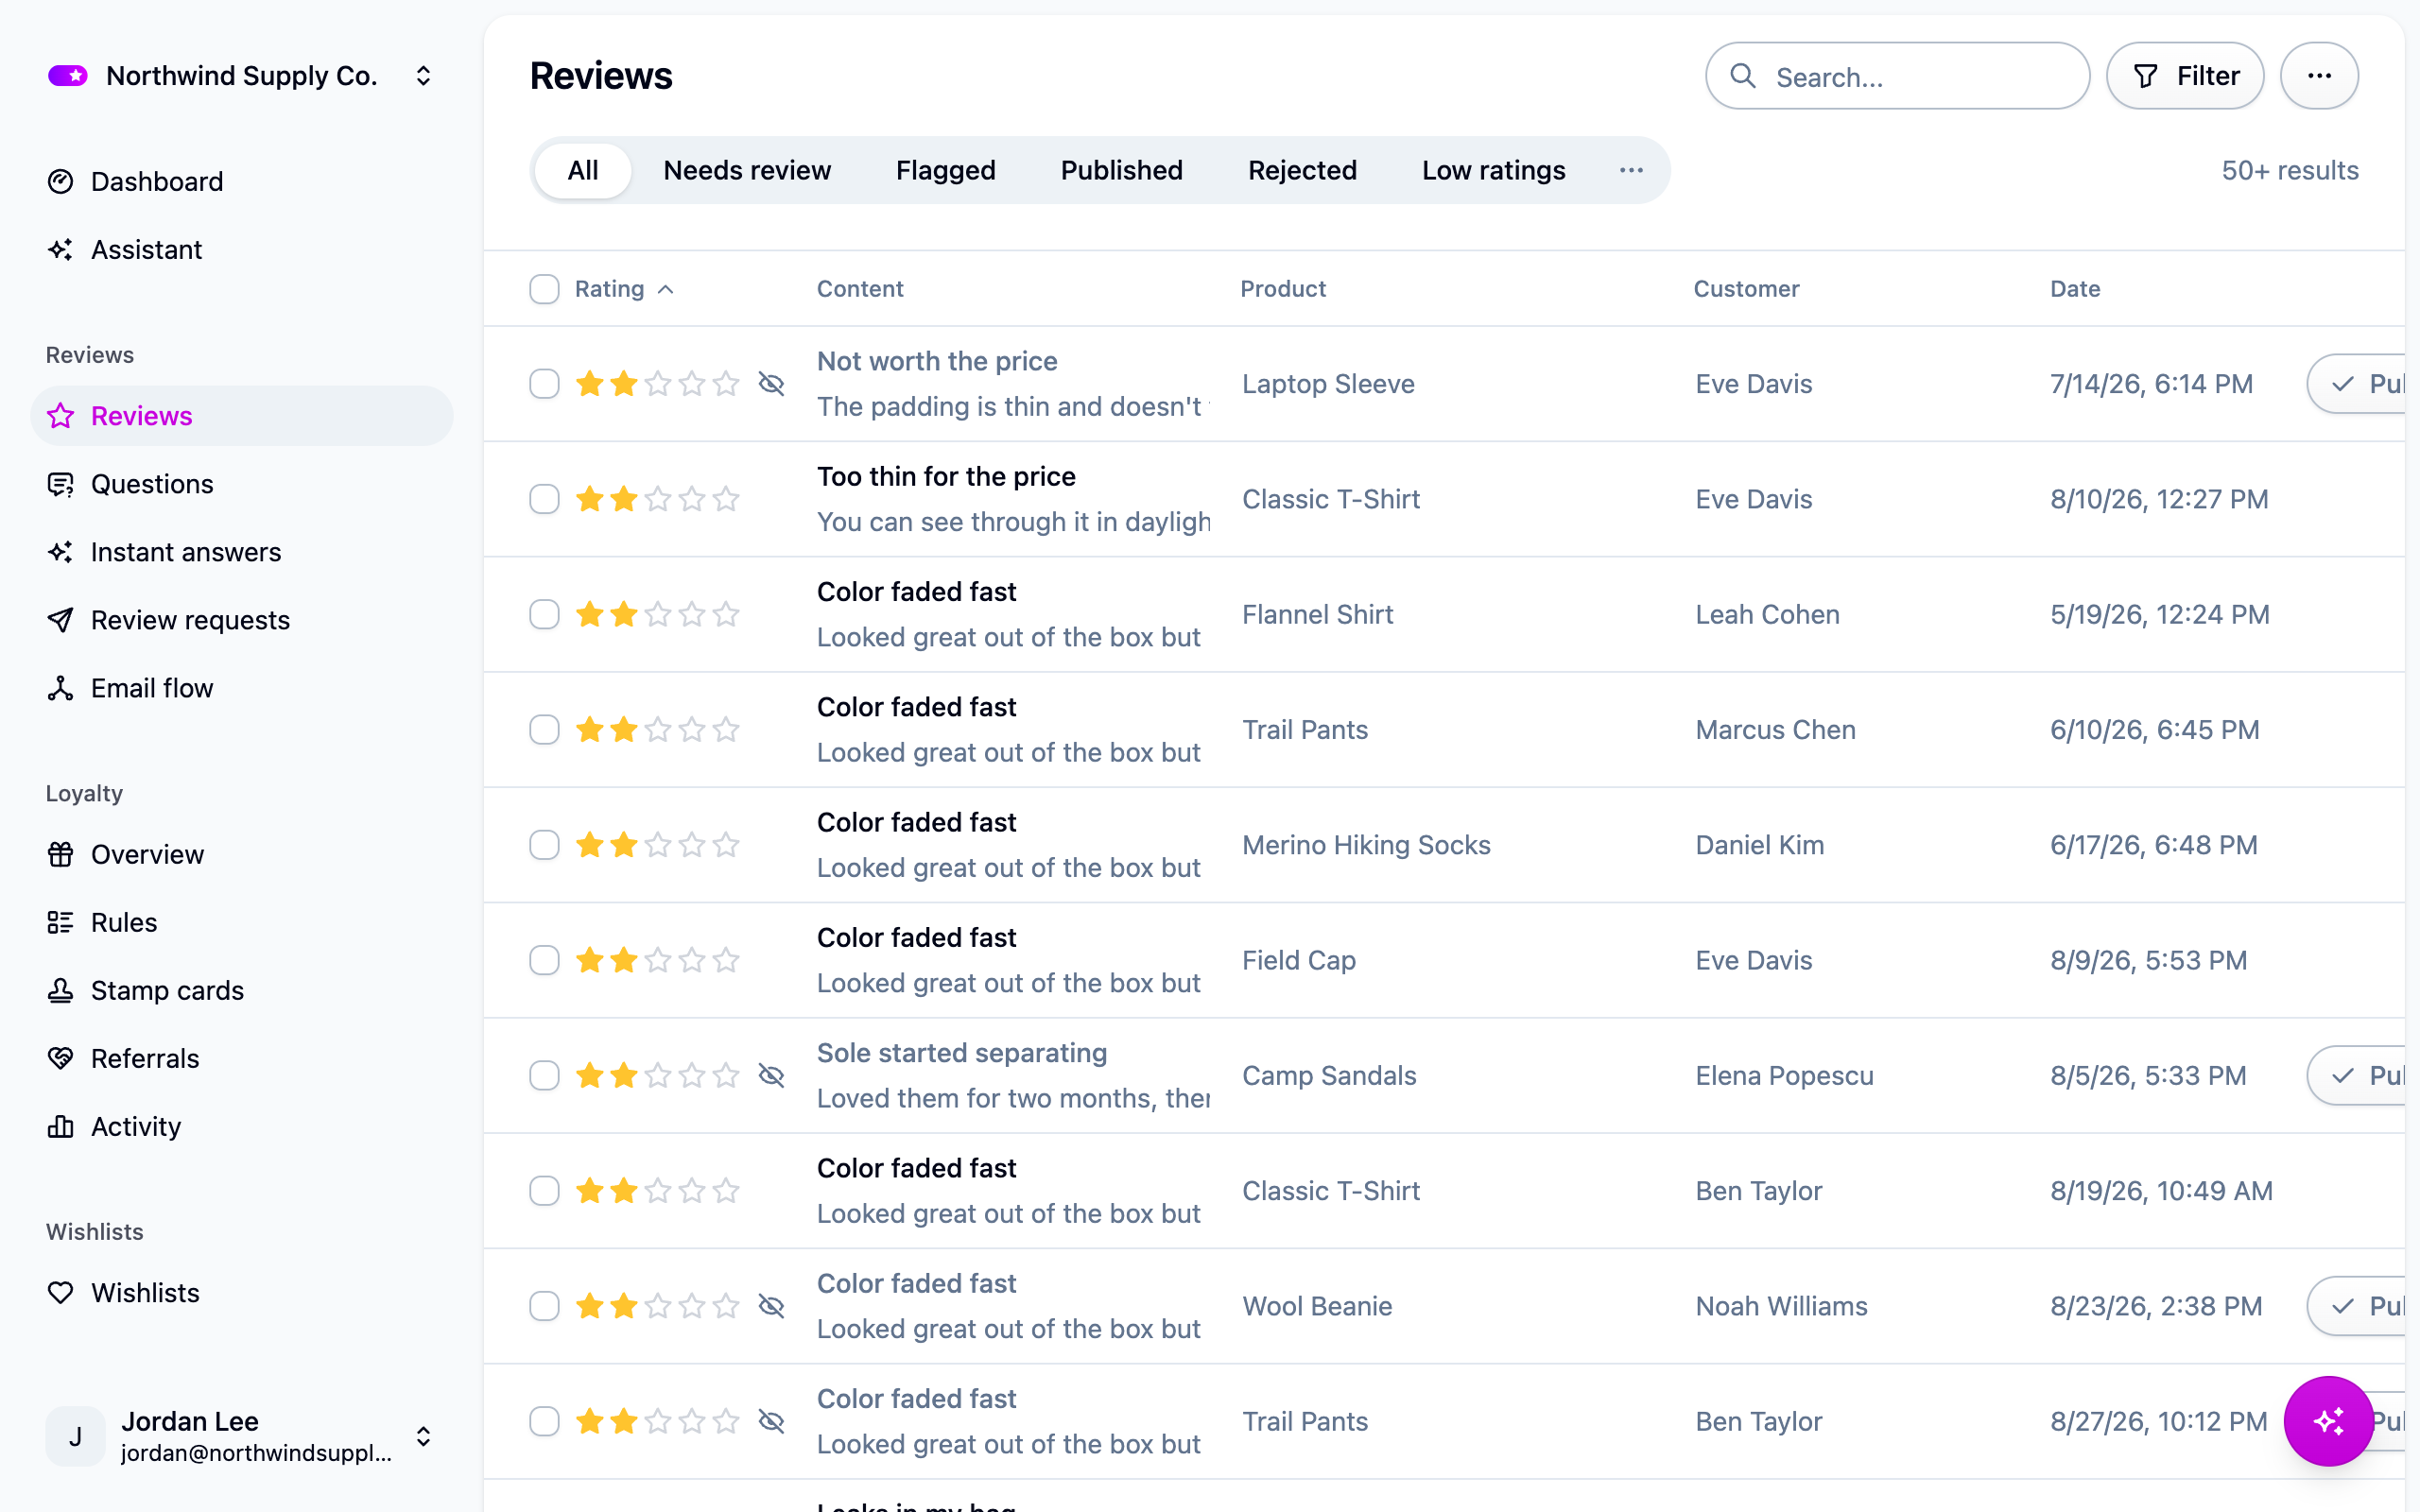2420x1512 pixels.
Task: Sort by the Date column header
Action: tap(2075, 289)
